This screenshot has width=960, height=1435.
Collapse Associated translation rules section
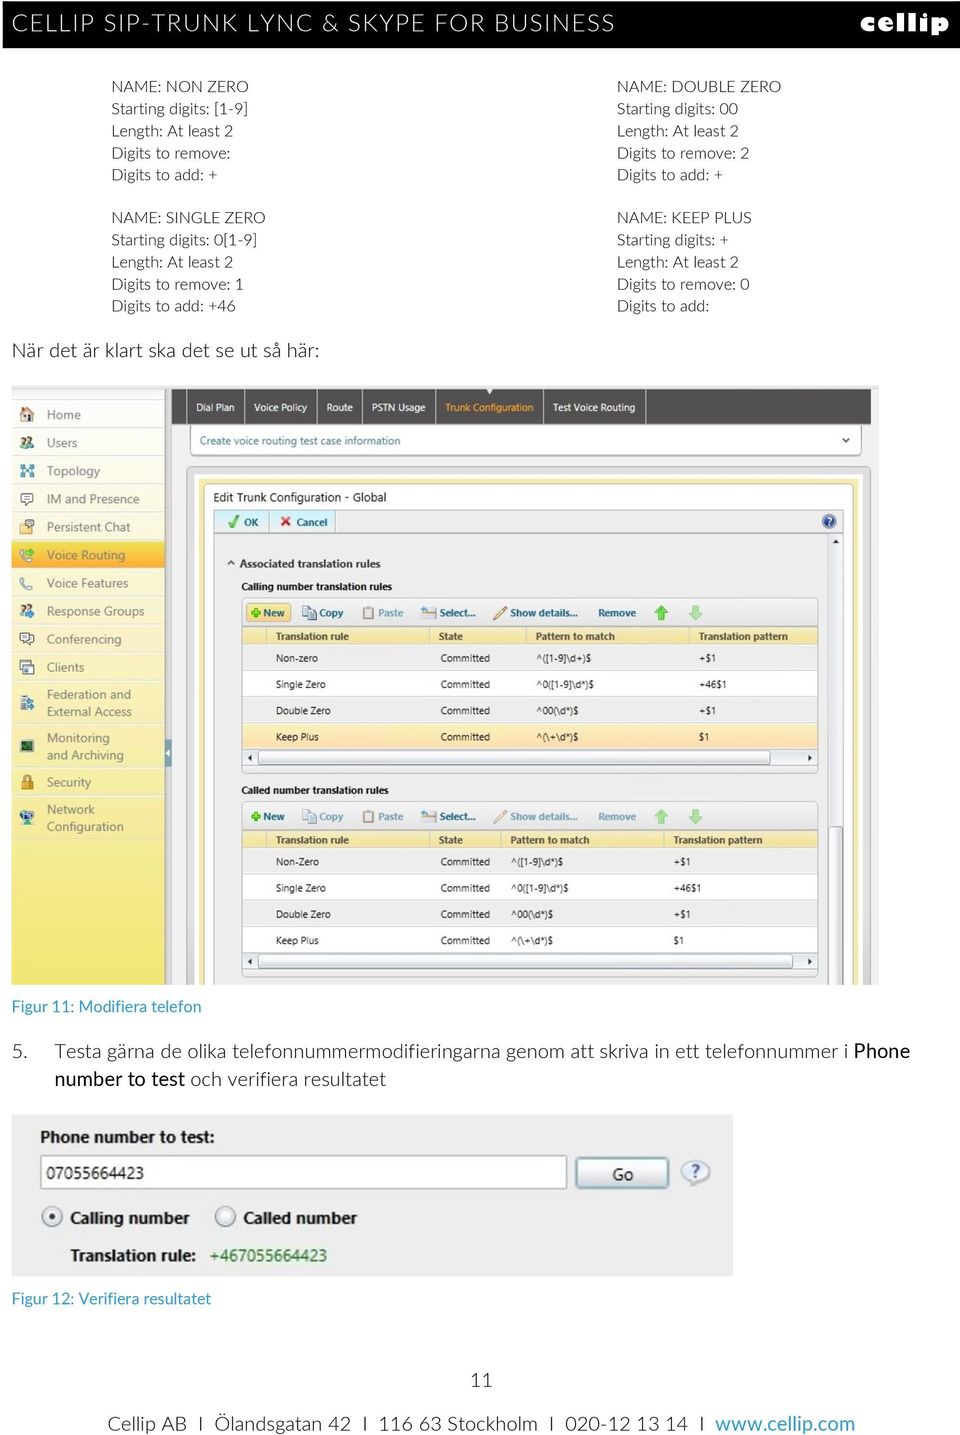click(231, 563)
